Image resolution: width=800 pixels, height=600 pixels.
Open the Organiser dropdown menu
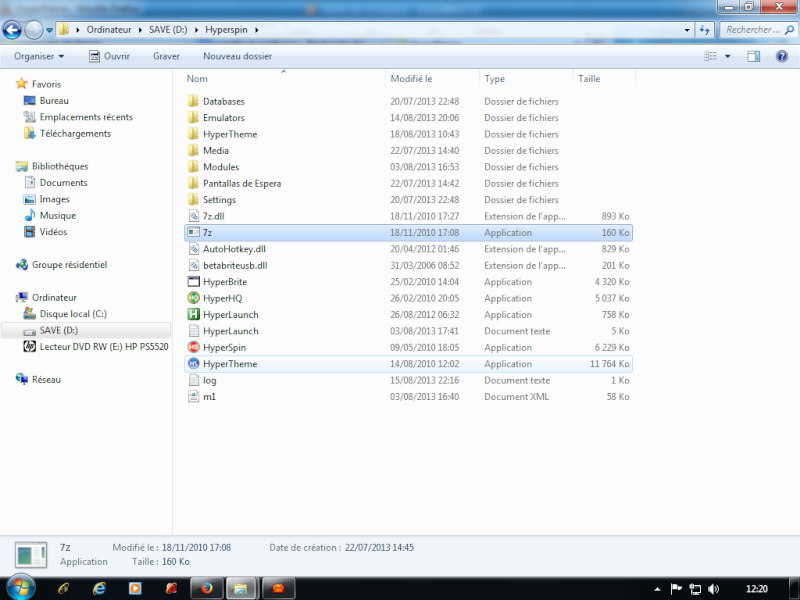(39, 56)
